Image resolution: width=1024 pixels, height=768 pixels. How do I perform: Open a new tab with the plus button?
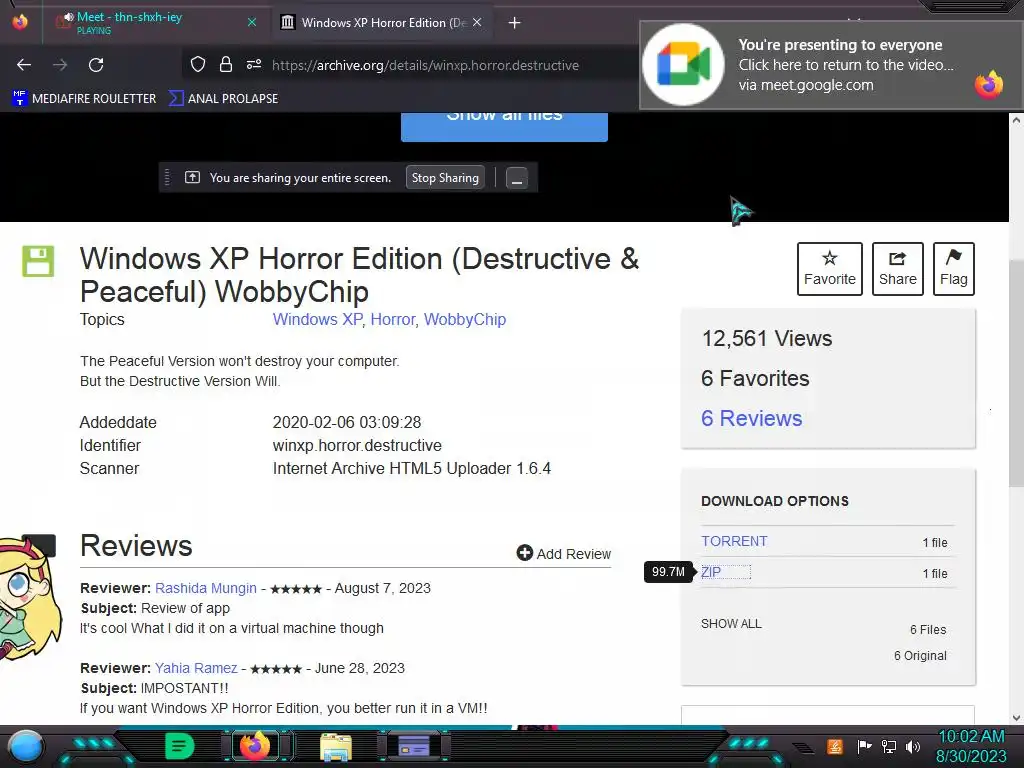point(515,23)
